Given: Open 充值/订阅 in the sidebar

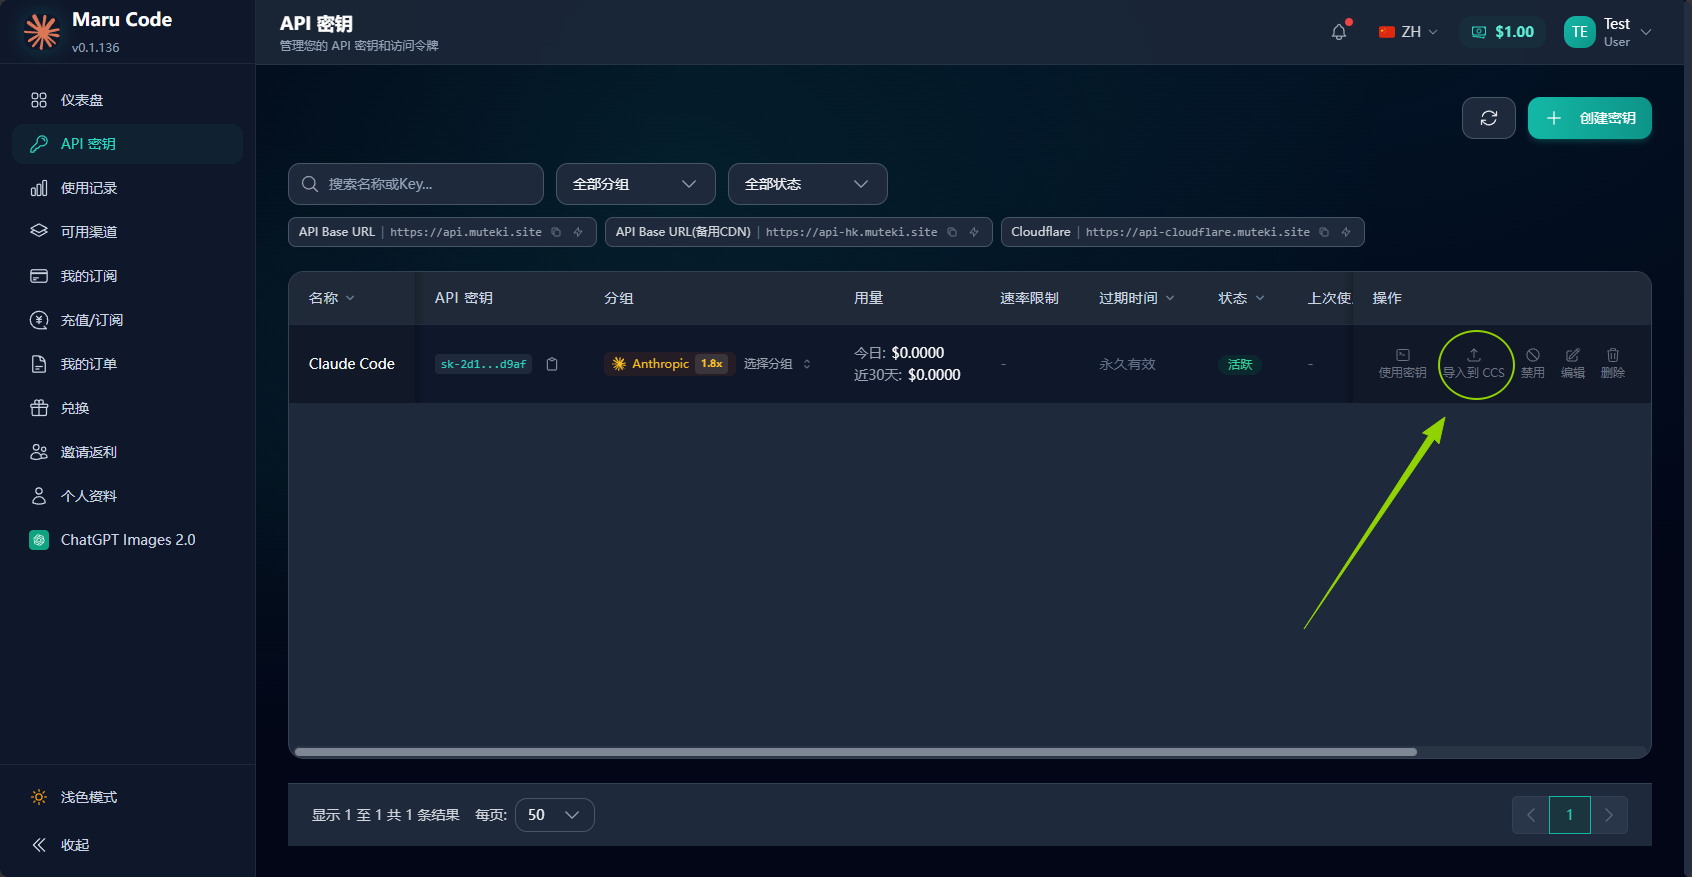Looking at the screenshot, I should (127, 320).
